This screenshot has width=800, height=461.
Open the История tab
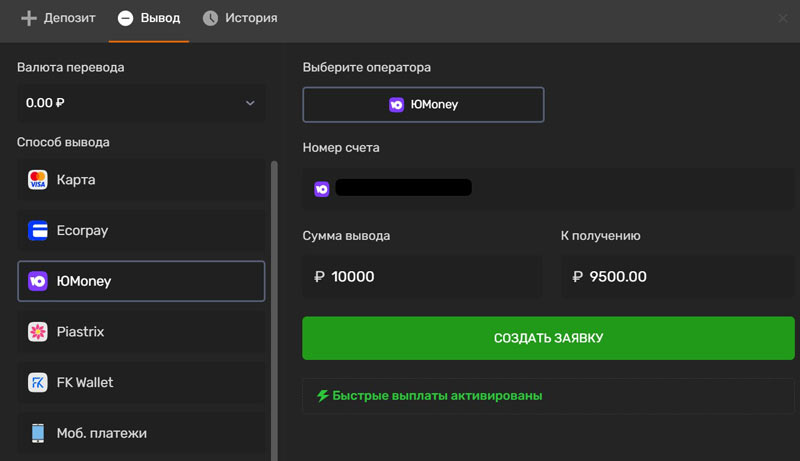point(240,18)
